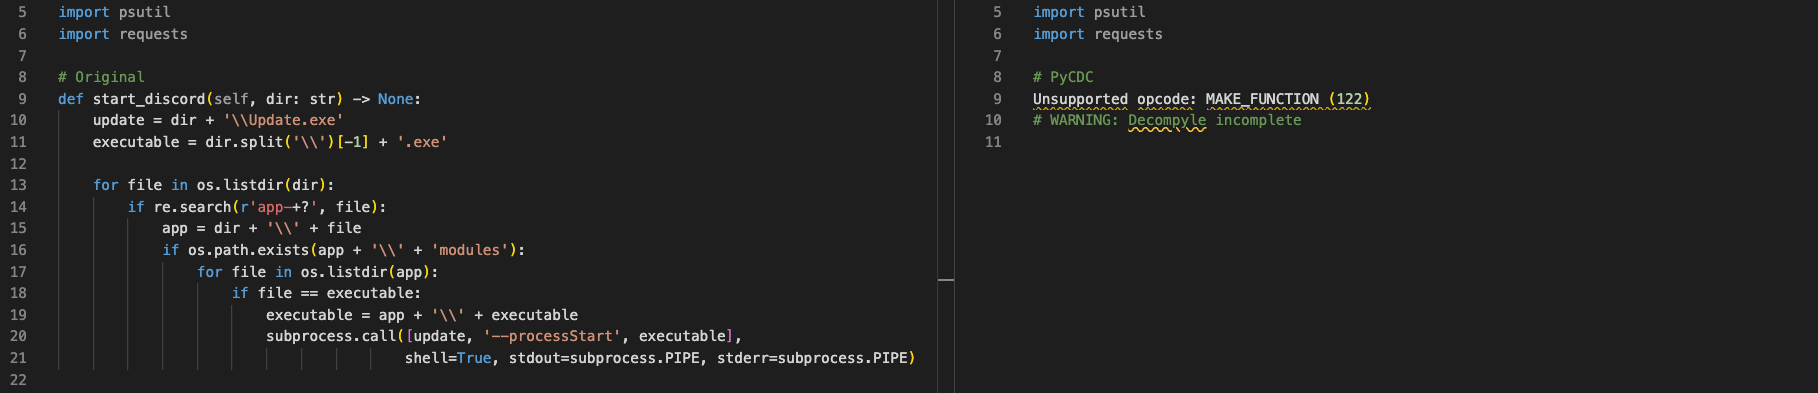
Task: Click the underlined word 'Decompyle' in warning
Action: pyautogui.click(x=1167, y=120)
